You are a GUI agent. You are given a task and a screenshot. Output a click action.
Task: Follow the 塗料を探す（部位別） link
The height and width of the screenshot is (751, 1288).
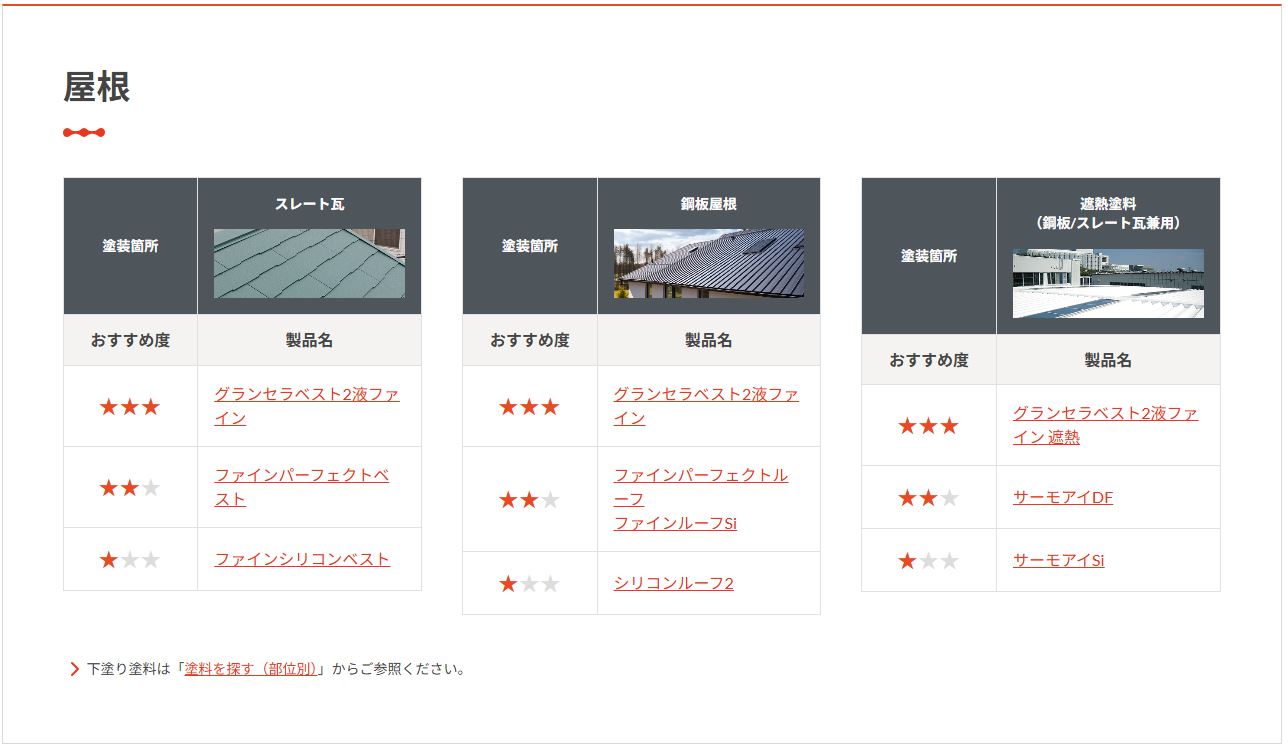click(251, 669)
